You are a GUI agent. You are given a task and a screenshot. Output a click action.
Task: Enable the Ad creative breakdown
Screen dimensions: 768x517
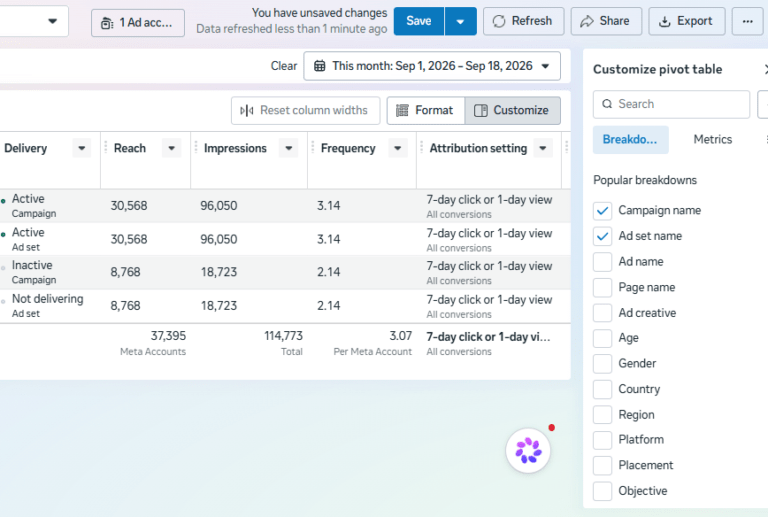coord(602,313)
